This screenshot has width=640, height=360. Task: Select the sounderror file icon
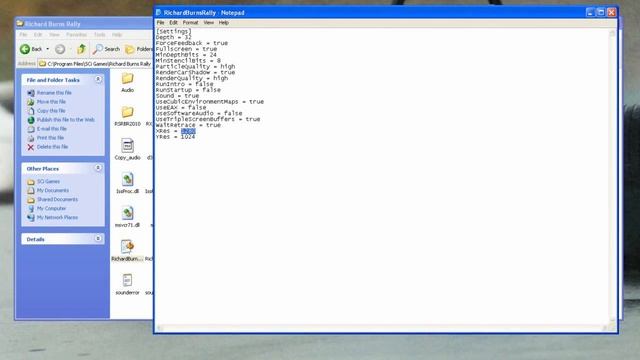click(127, 280)
